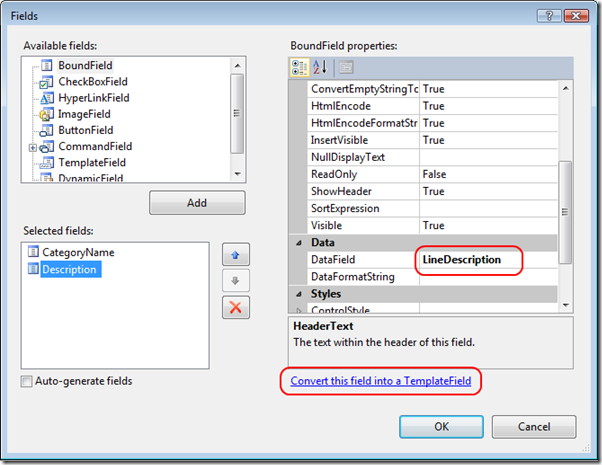Select the CheckBoxField icon in available fields
The width and height of the screenshot is (602, 465).
46,82
